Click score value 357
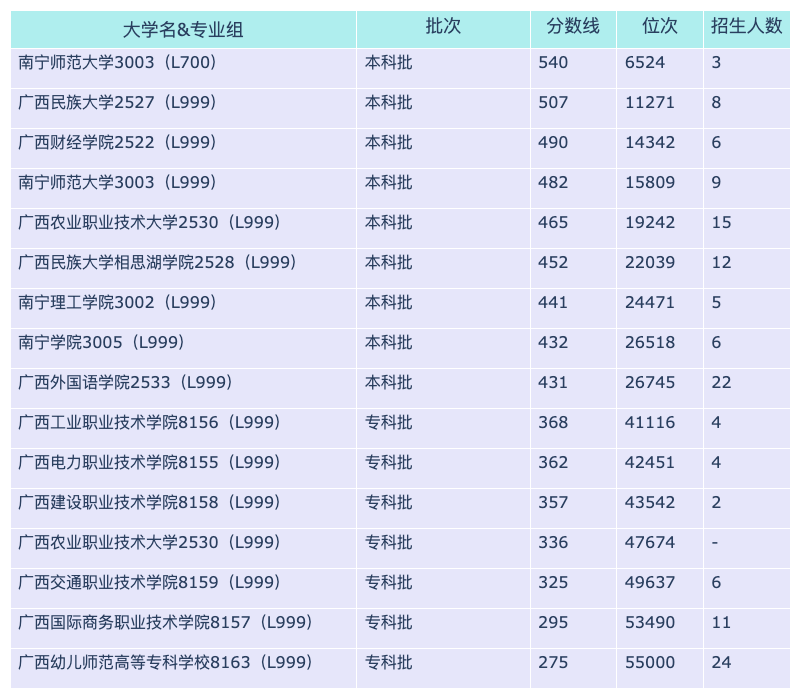 [x=553, y=502]
